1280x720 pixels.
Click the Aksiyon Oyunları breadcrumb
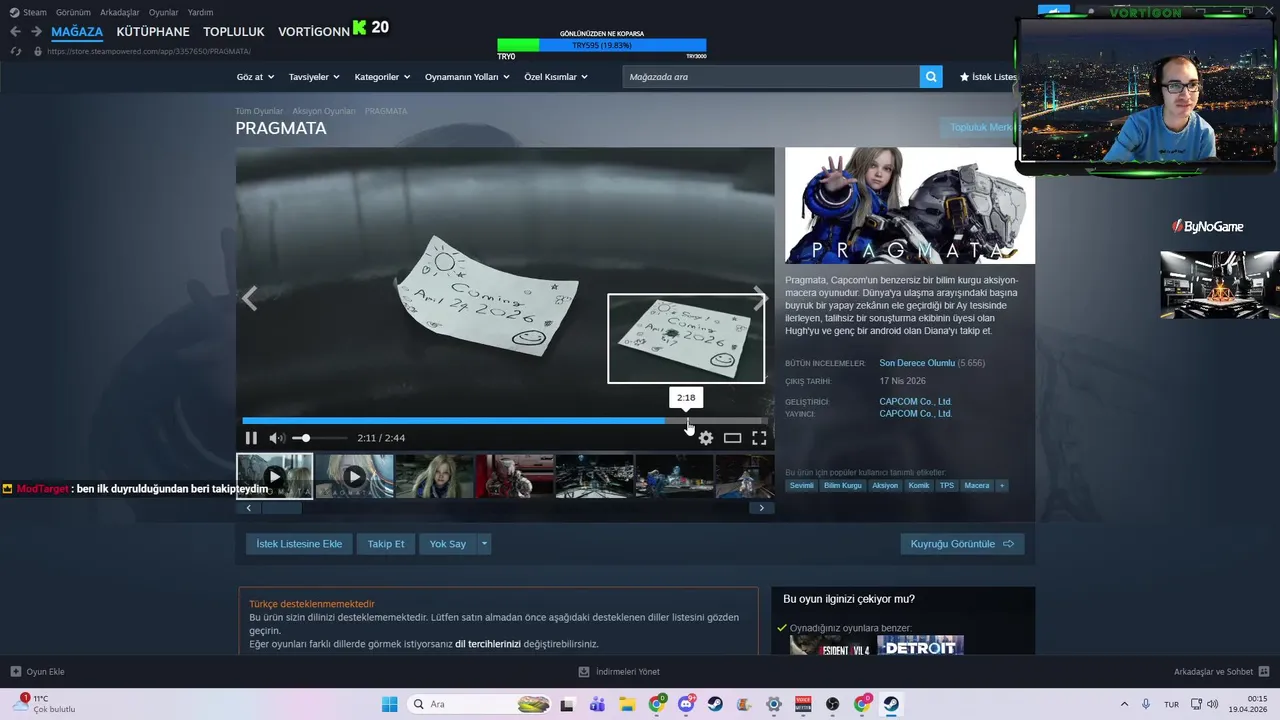click(324, 111)
